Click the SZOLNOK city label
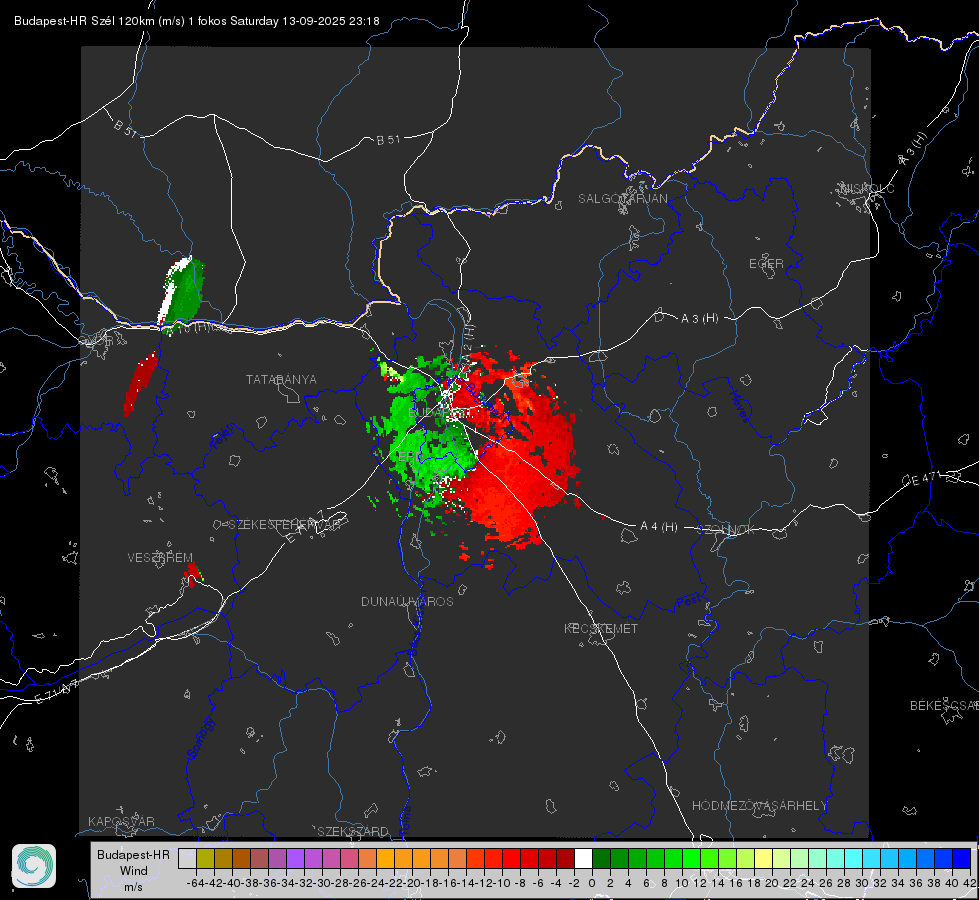 pos(727,530)
